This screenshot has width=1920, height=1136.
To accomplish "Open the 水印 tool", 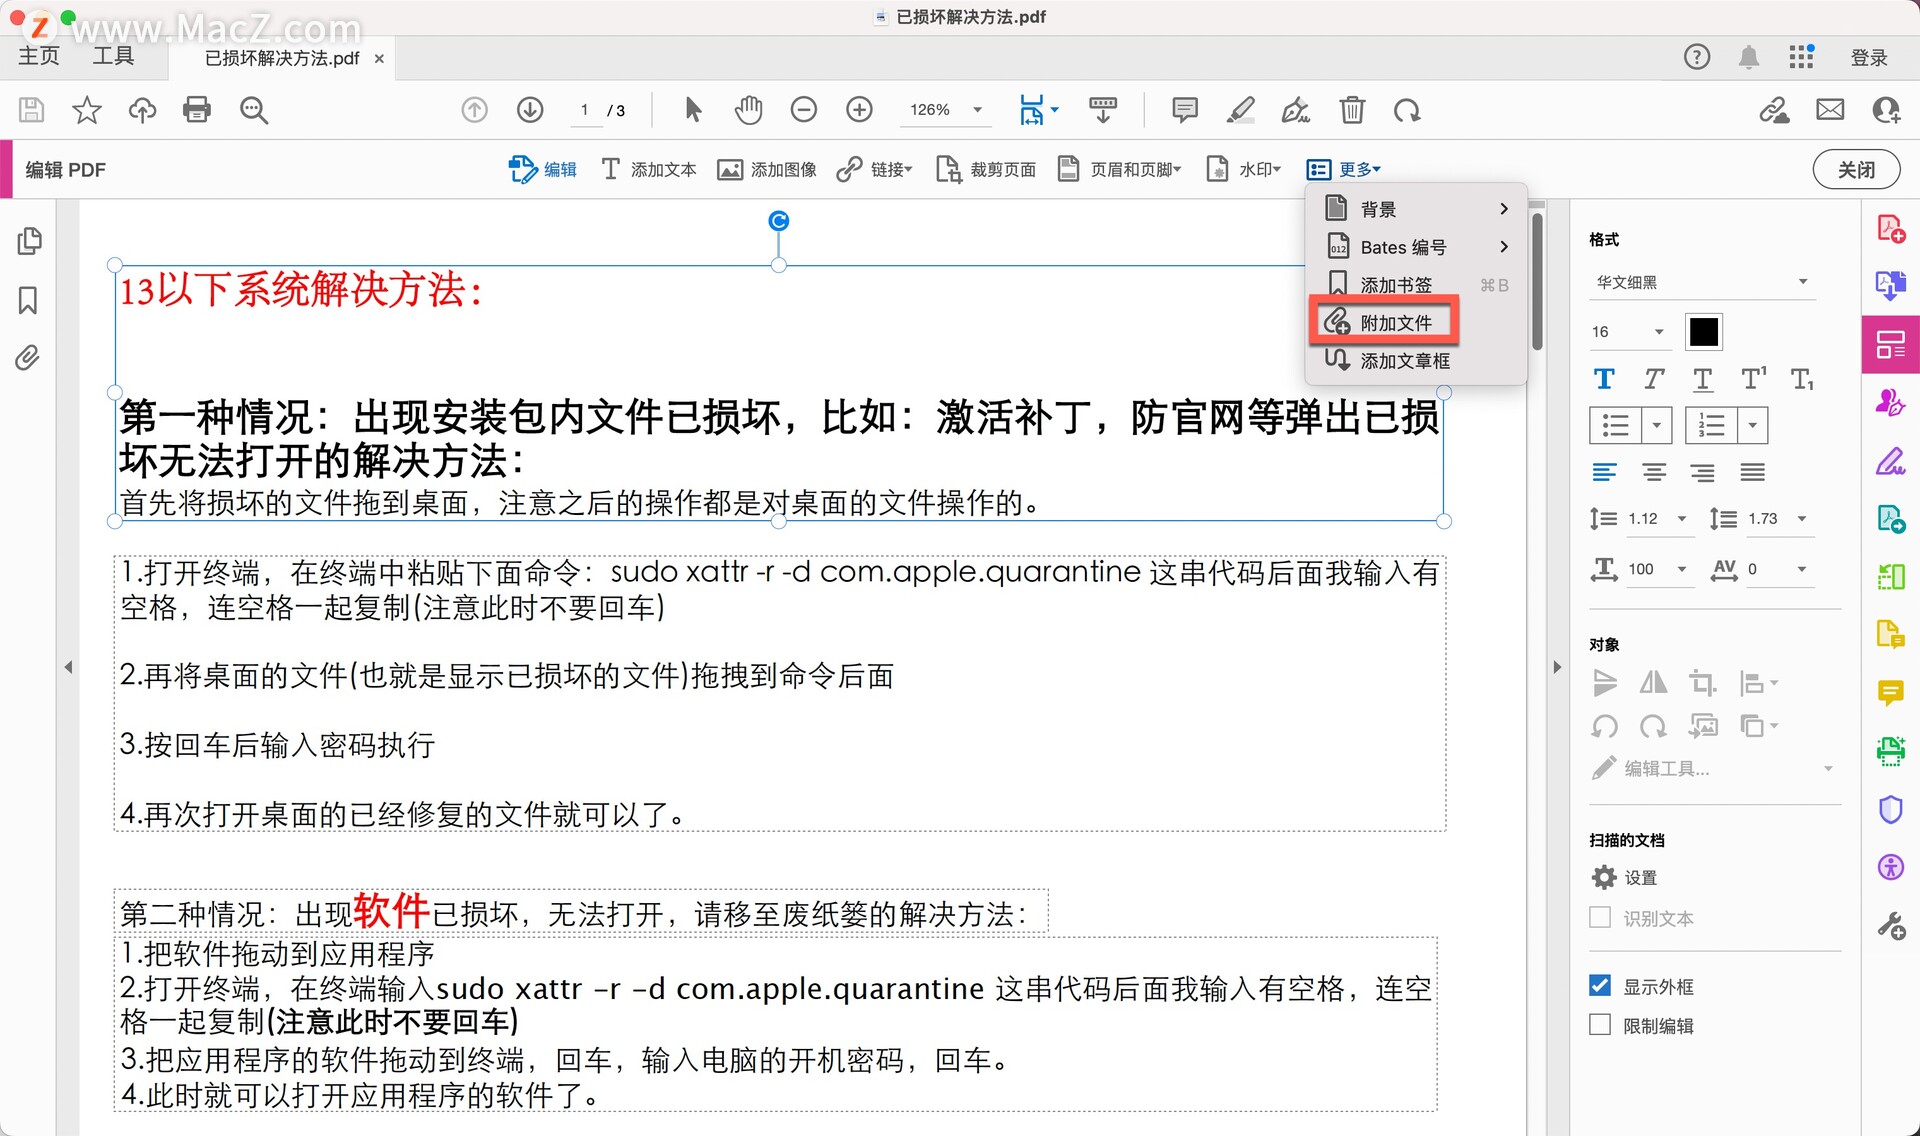I will click(x=1242, y=169).
